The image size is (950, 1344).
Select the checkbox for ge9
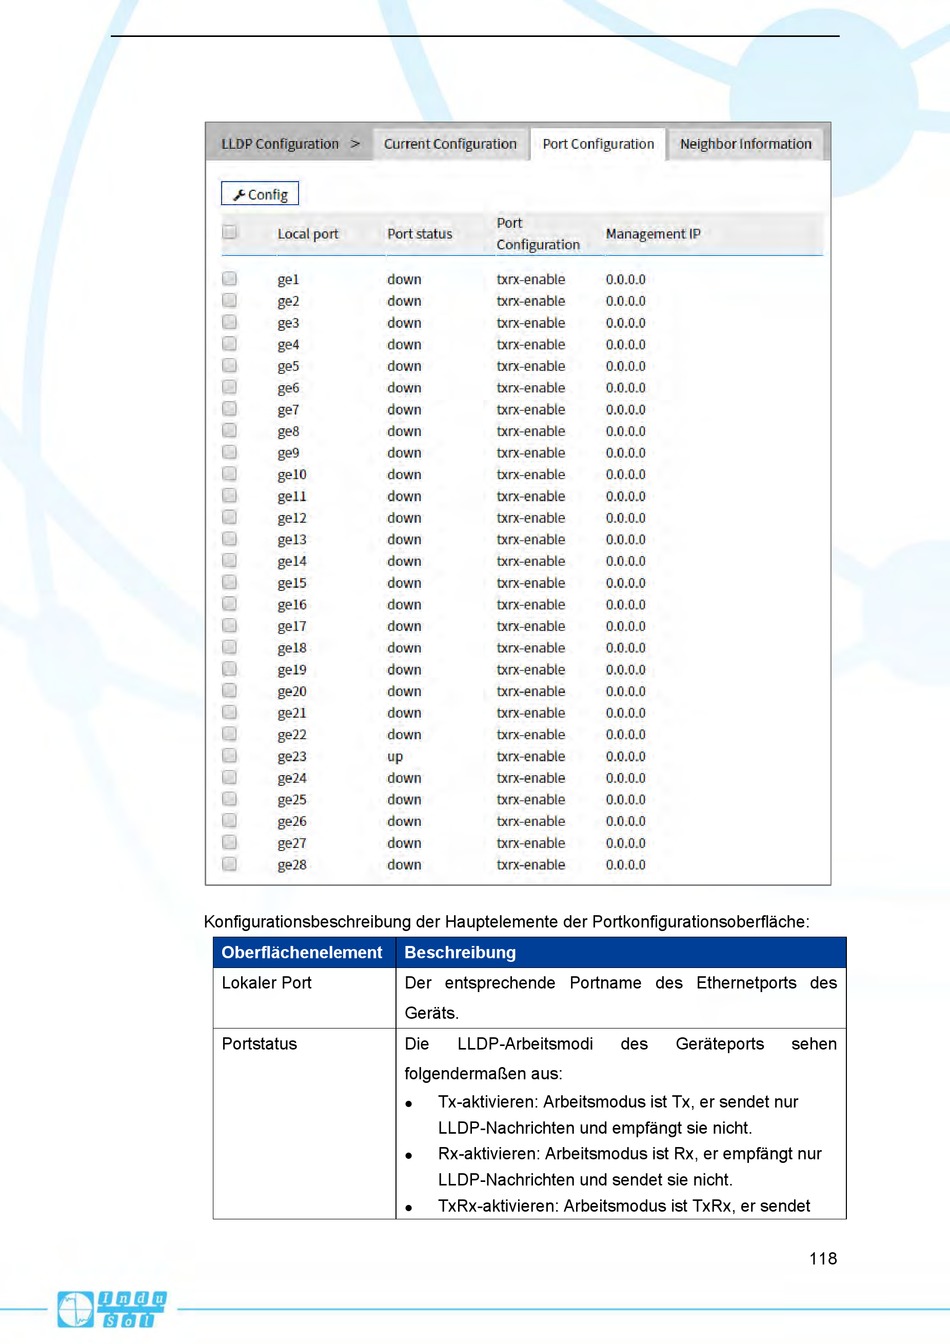(x=230, y=452)
